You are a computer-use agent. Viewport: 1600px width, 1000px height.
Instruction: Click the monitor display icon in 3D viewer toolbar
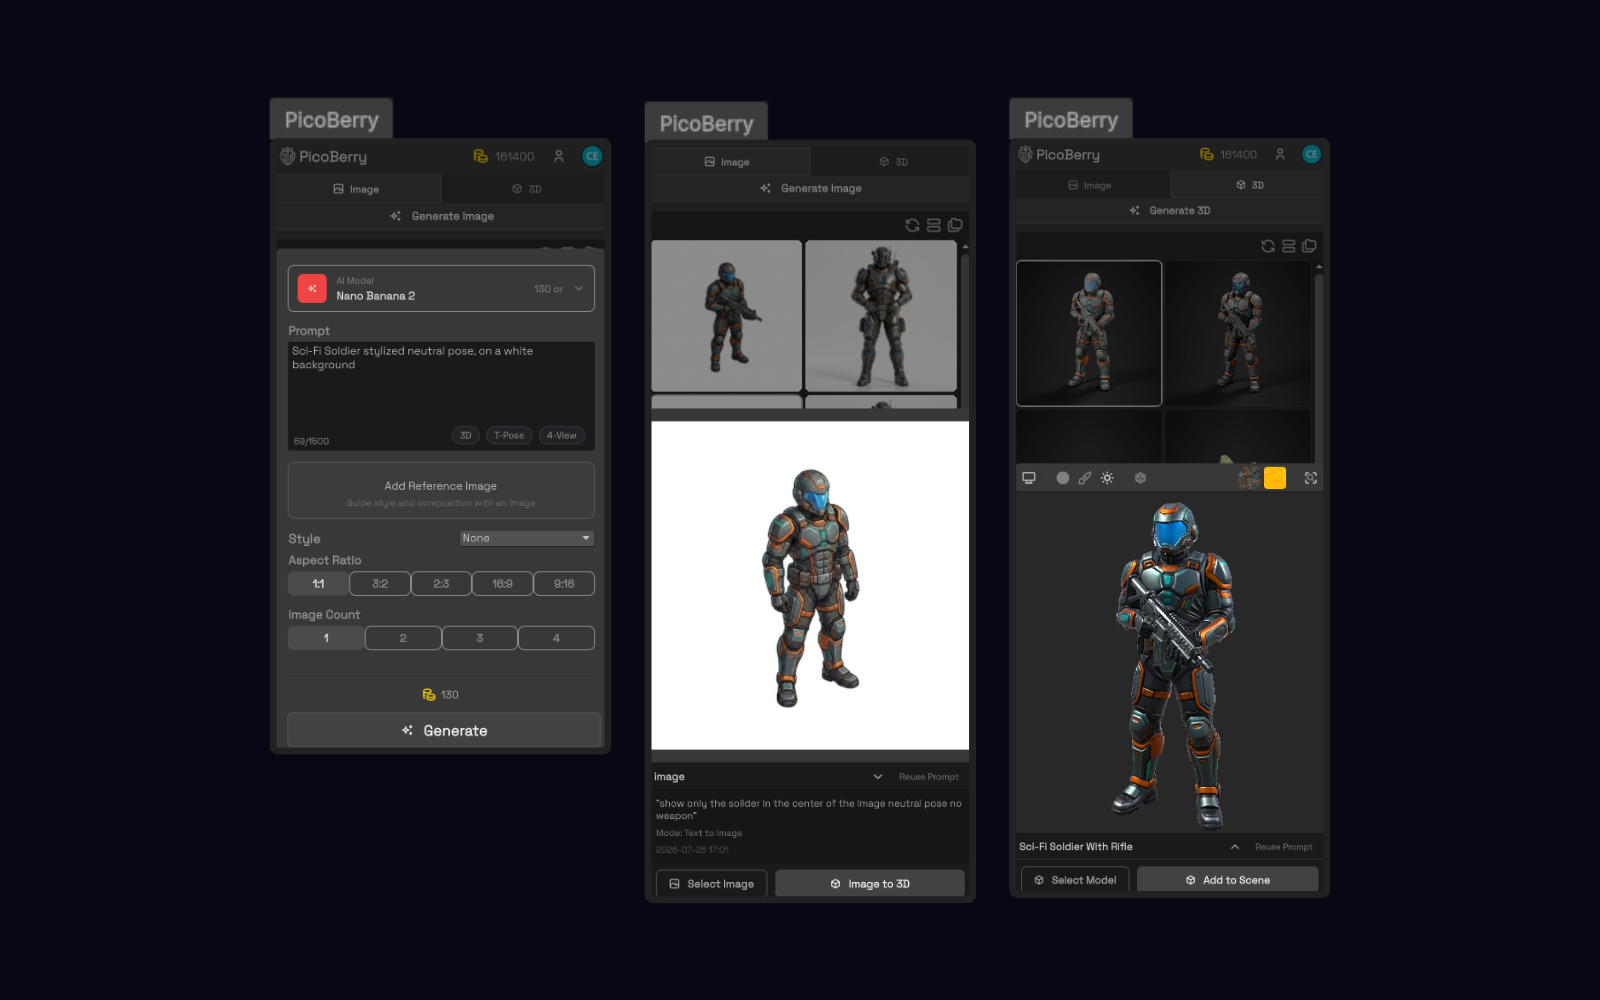point(1029,478)
